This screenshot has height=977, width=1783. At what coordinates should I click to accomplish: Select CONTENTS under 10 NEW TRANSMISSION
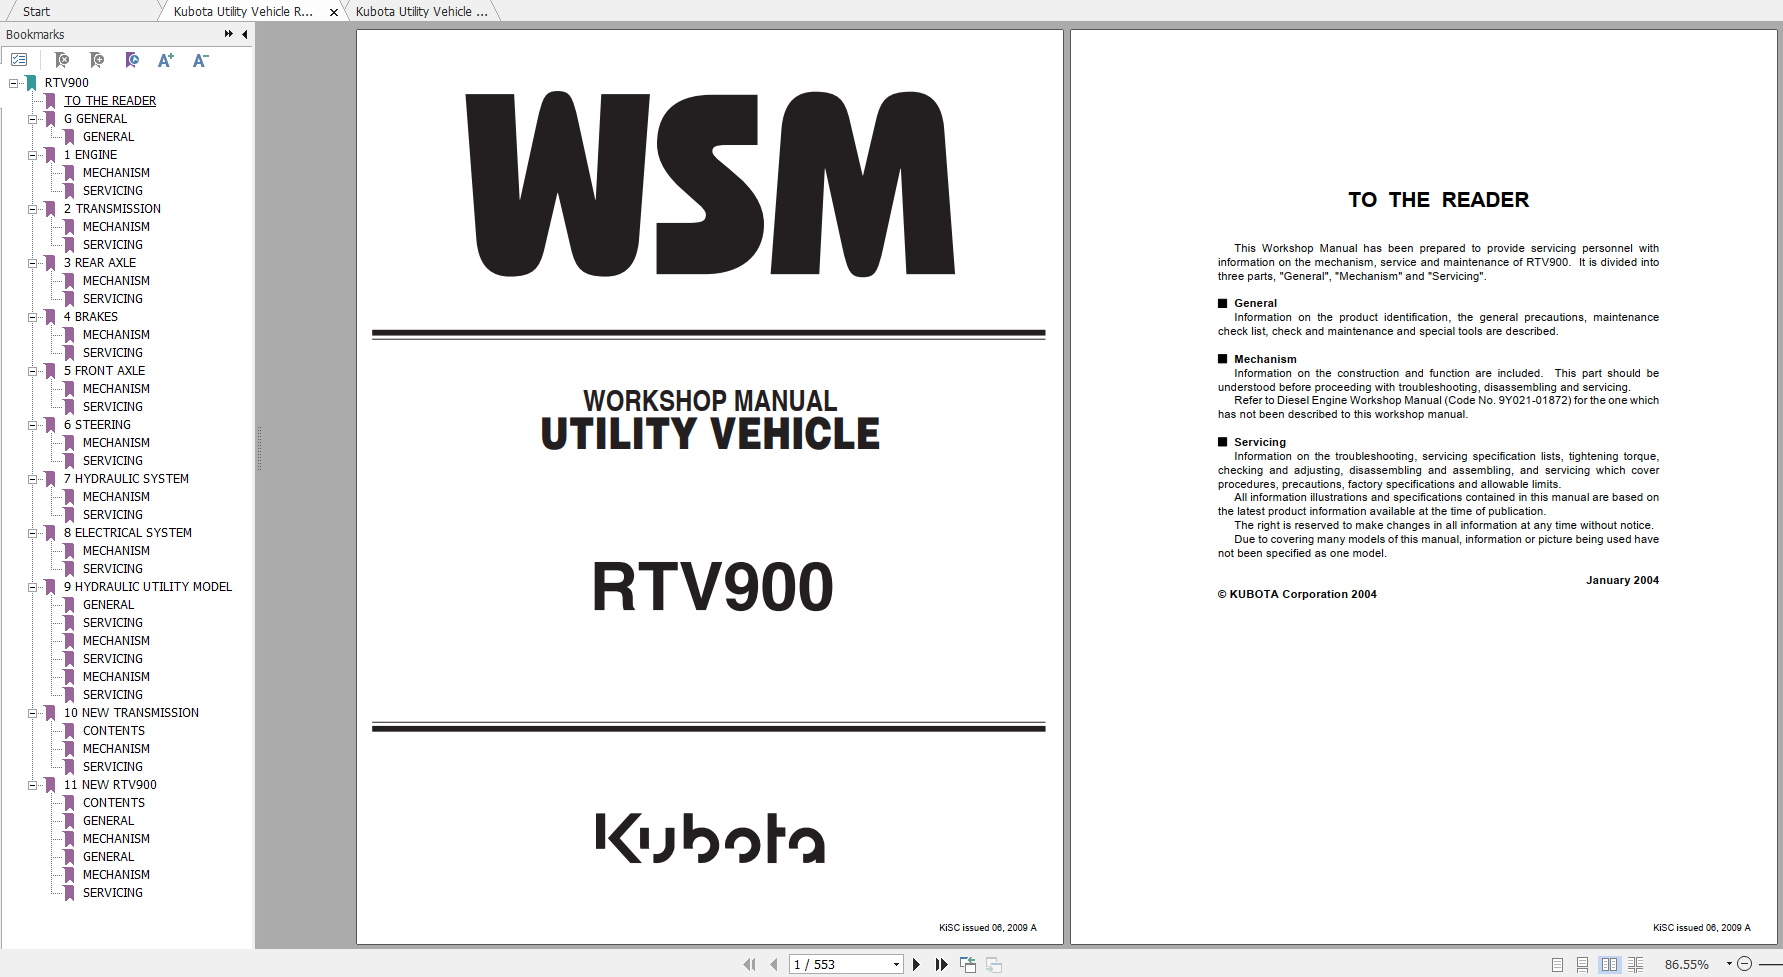coord(114,731)
